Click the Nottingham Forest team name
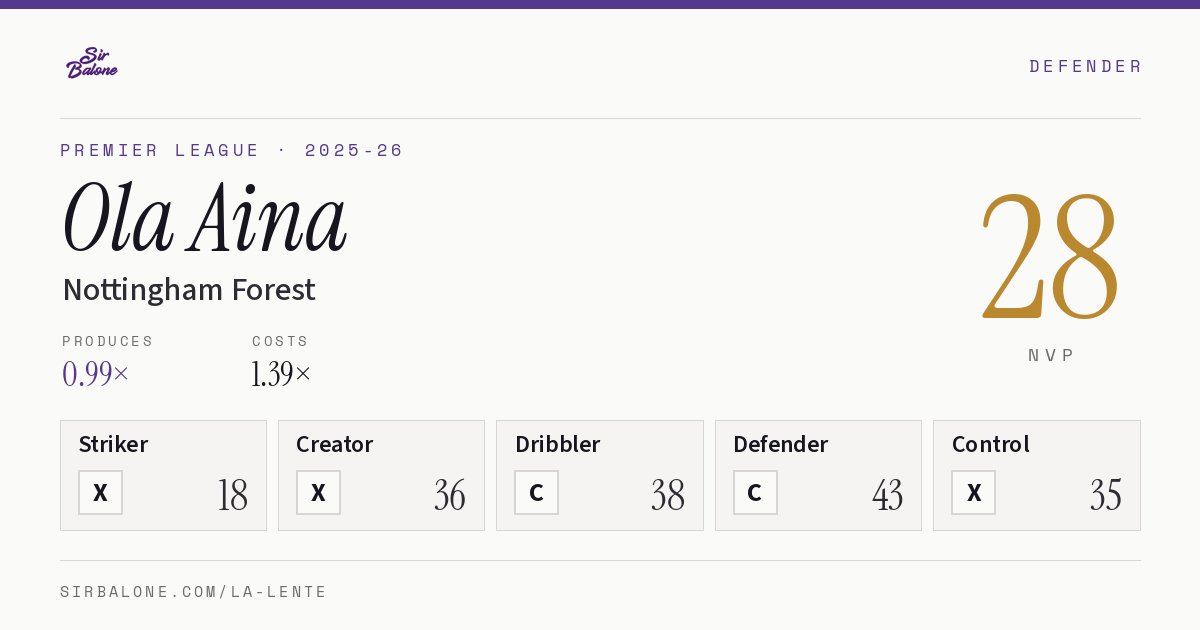Screen dimensions: 1200x630 coord(189,290)
